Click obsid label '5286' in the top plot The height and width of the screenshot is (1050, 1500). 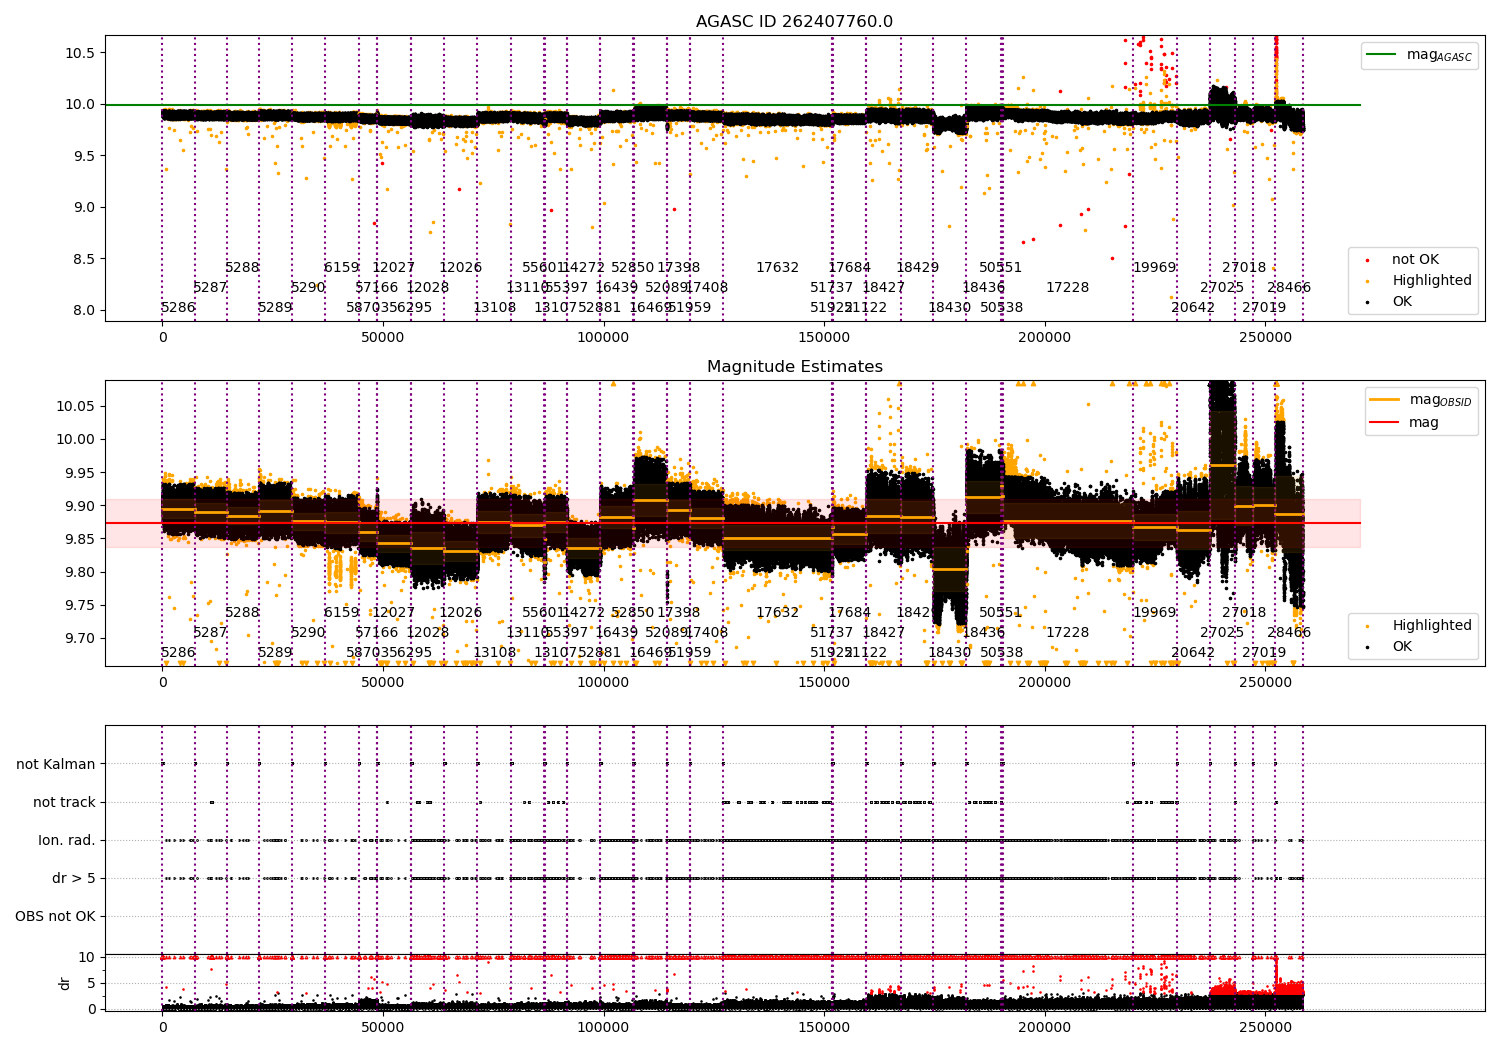(x=178, y=308)
